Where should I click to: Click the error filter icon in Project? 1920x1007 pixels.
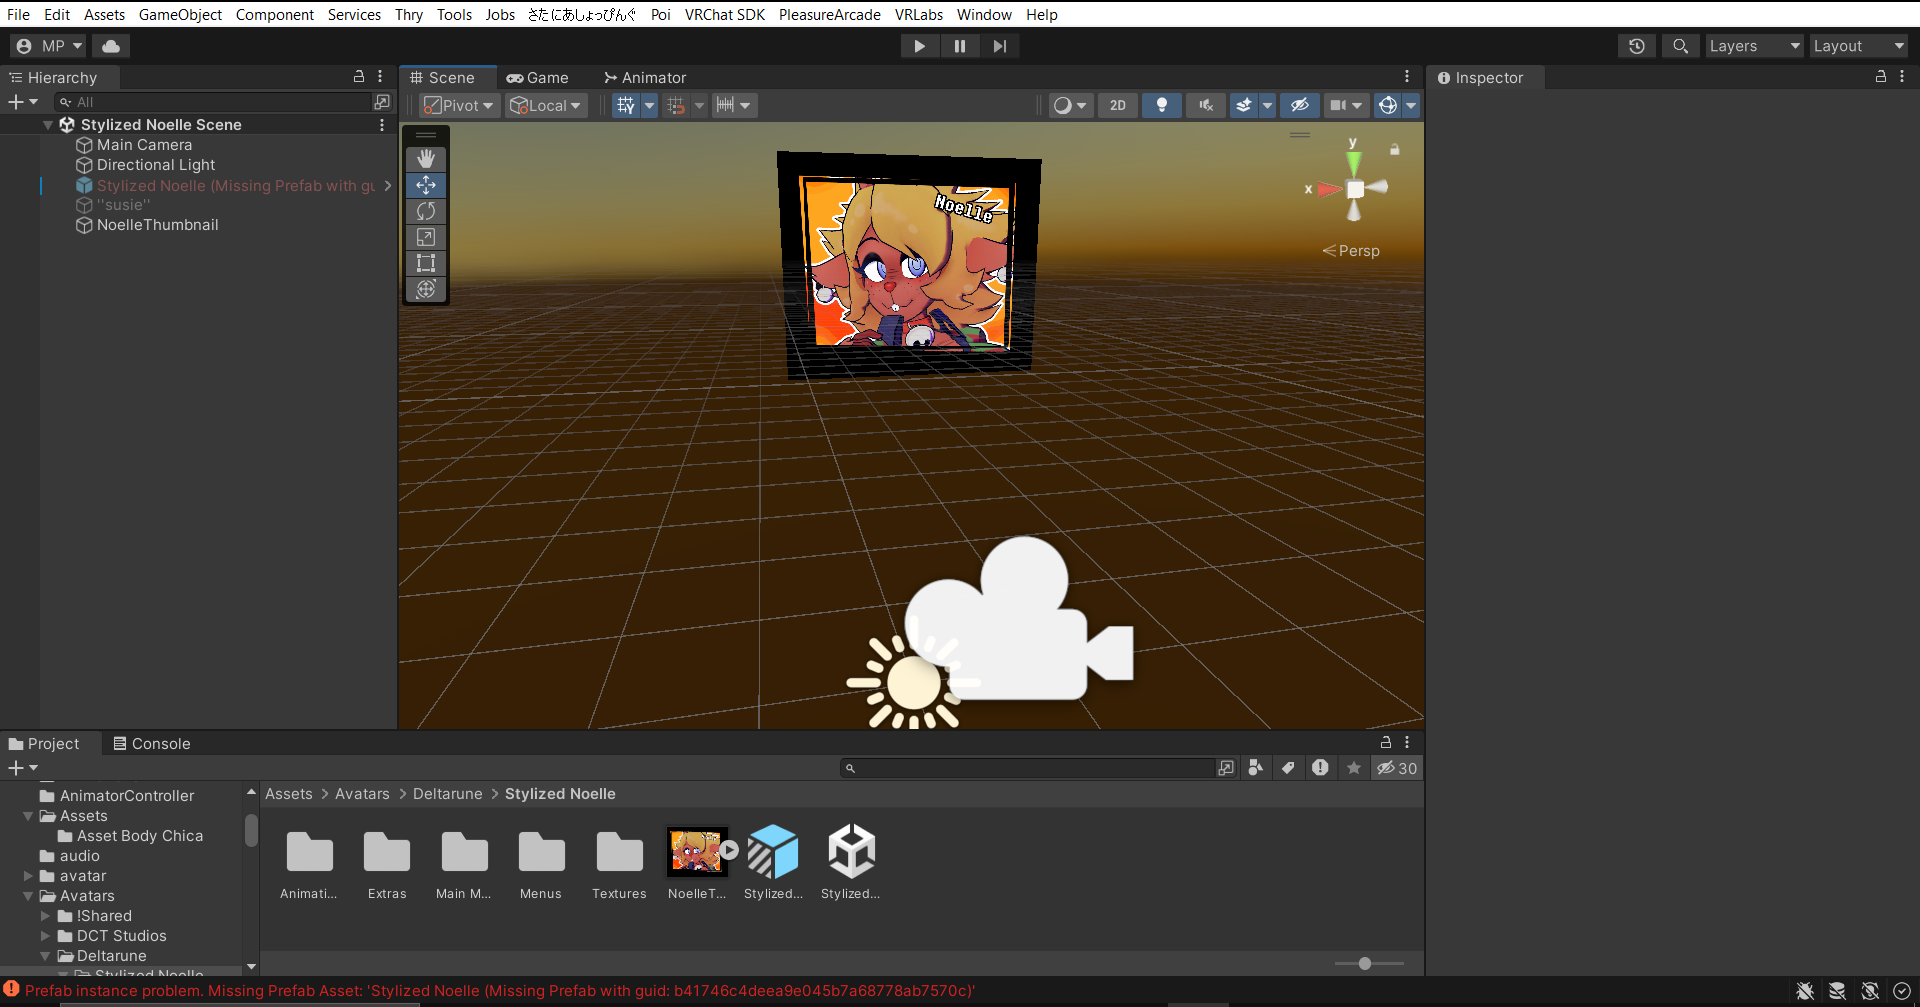click(x=1320, y=768)
